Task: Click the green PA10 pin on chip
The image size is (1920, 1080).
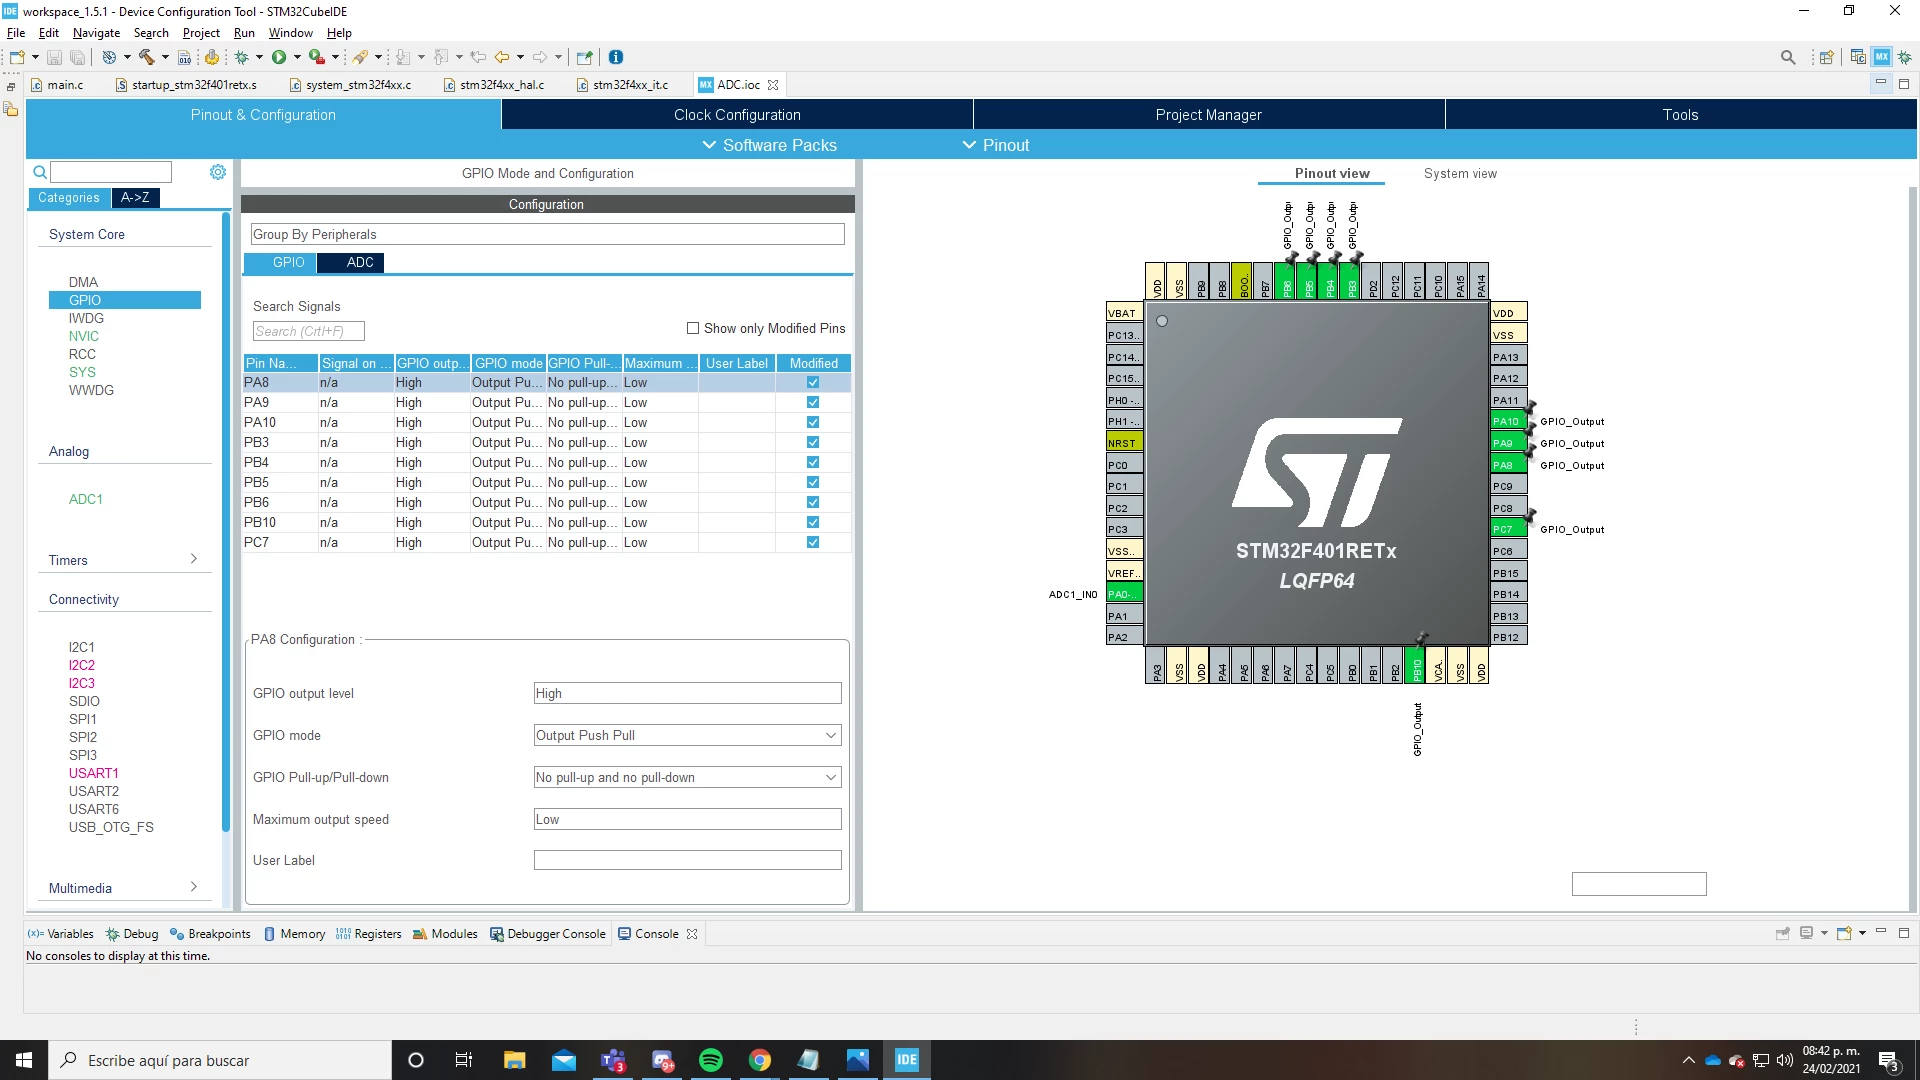Action: 1508,421
